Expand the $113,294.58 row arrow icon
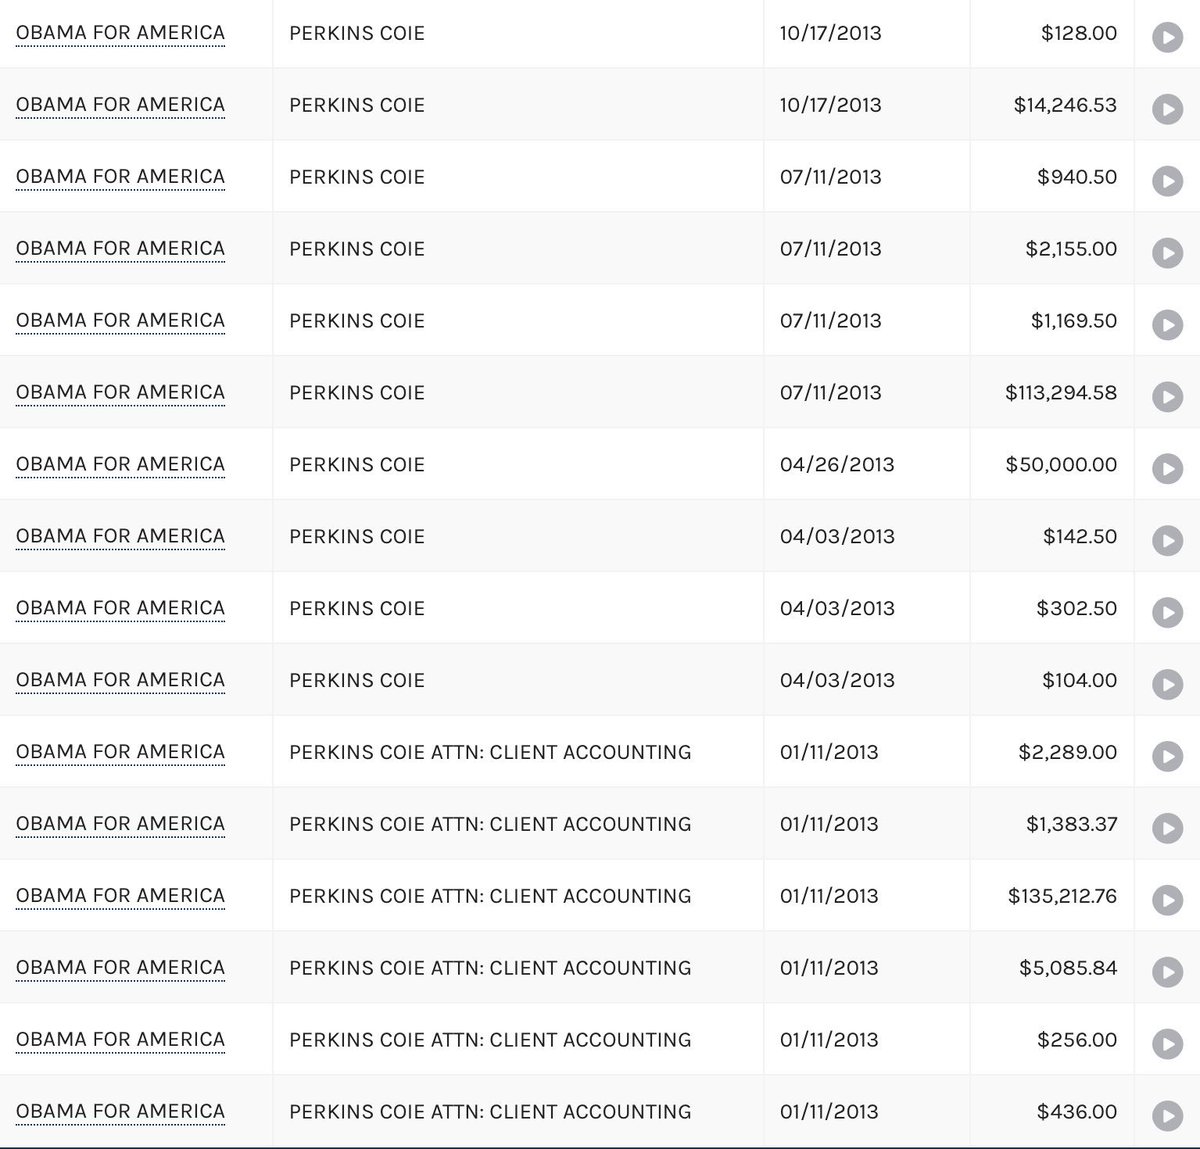 coord(1167,397)
